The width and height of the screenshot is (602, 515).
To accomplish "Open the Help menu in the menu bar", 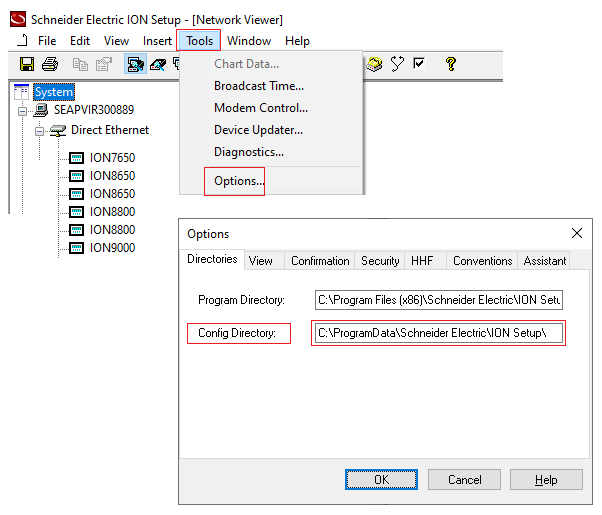I will click(x=297, y=41).
